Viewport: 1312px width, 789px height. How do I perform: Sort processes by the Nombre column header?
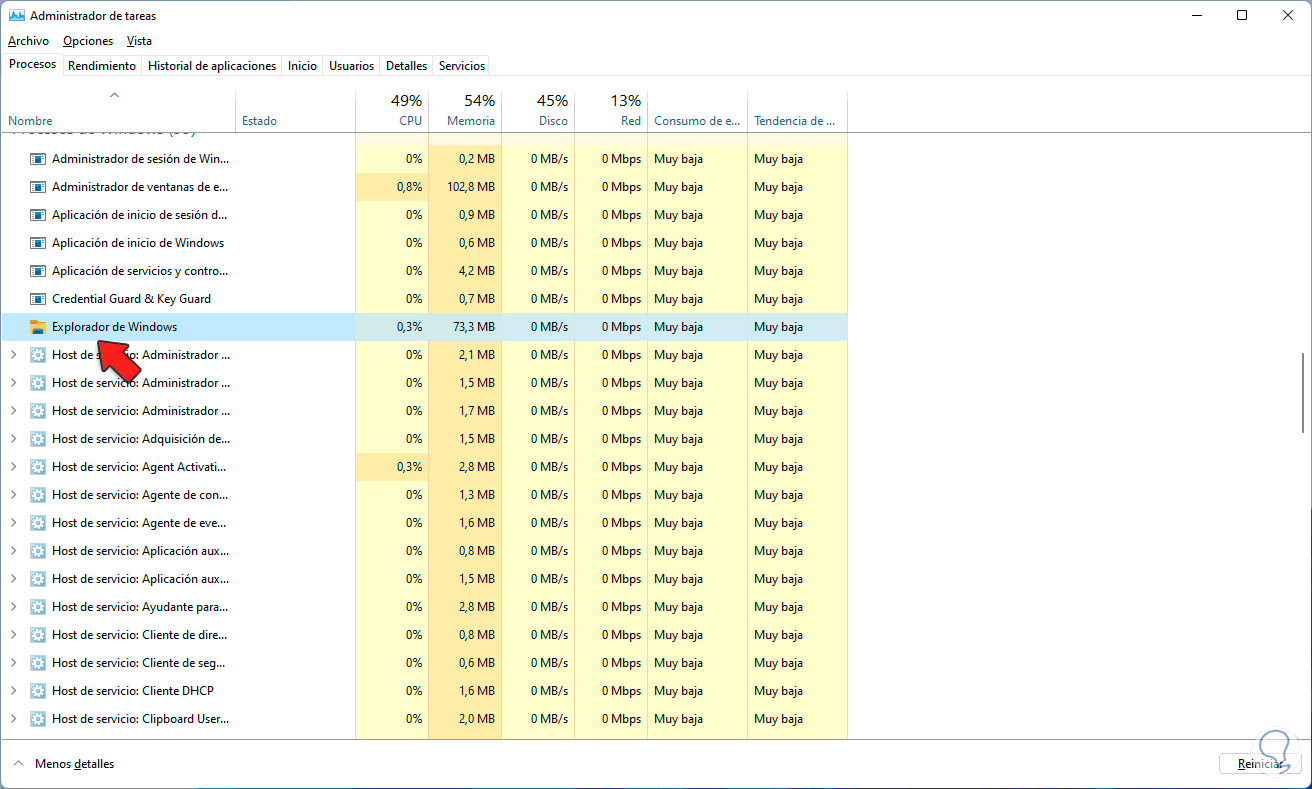(118, 111)
